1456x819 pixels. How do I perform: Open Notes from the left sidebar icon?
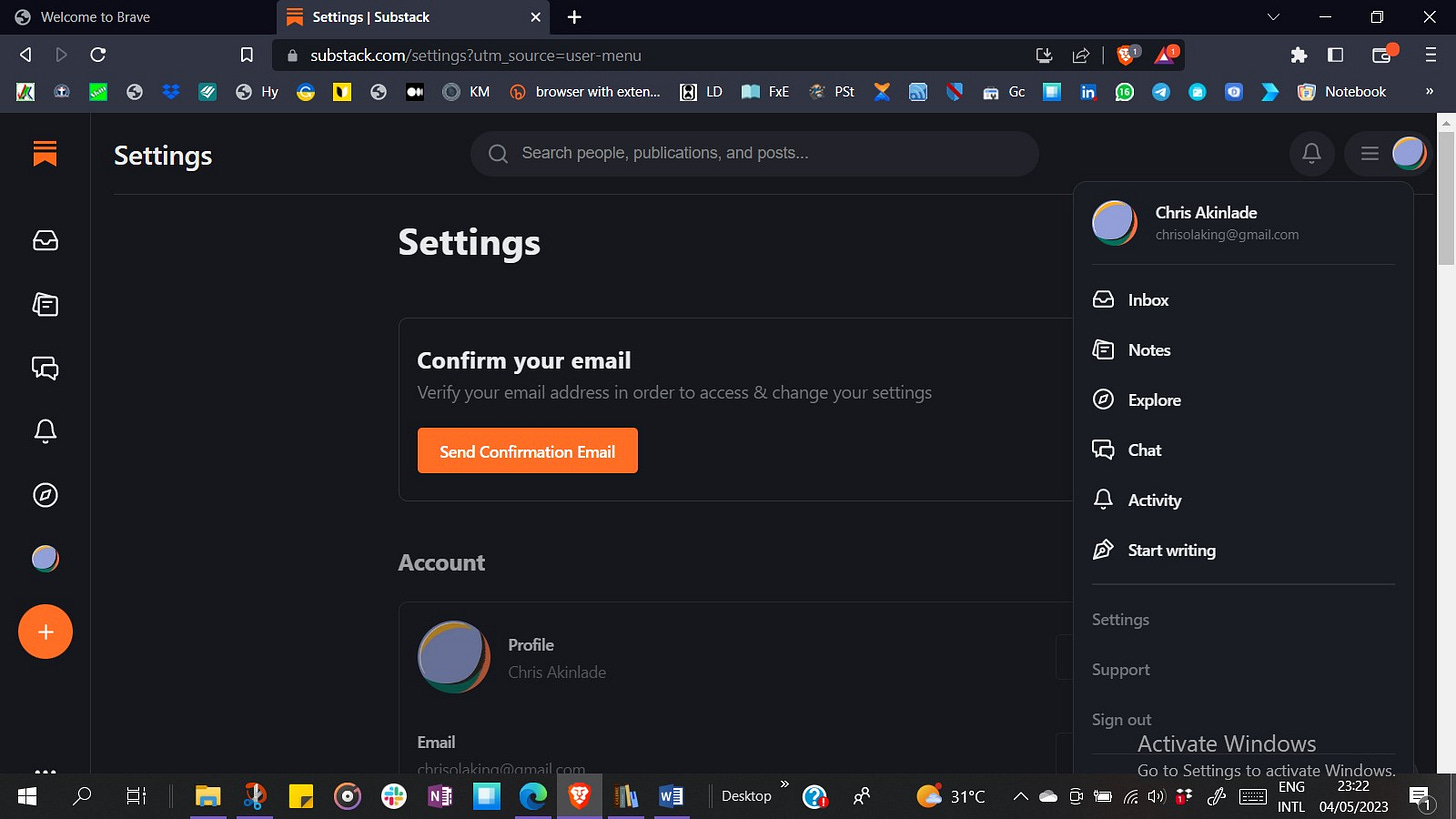tap(45, 304)
